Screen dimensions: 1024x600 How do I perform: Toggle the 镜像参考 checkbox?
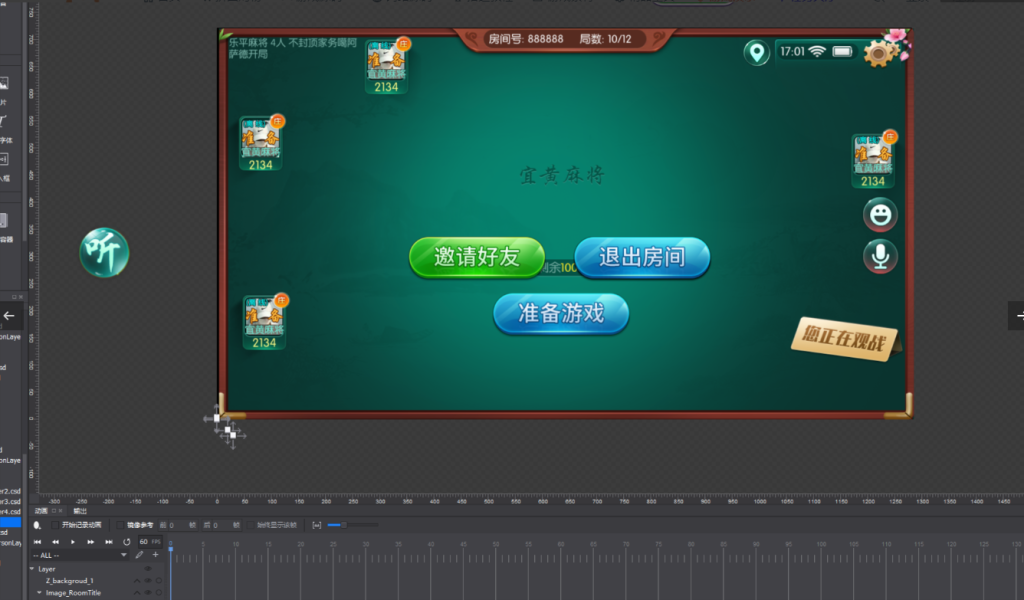(121, 524)
